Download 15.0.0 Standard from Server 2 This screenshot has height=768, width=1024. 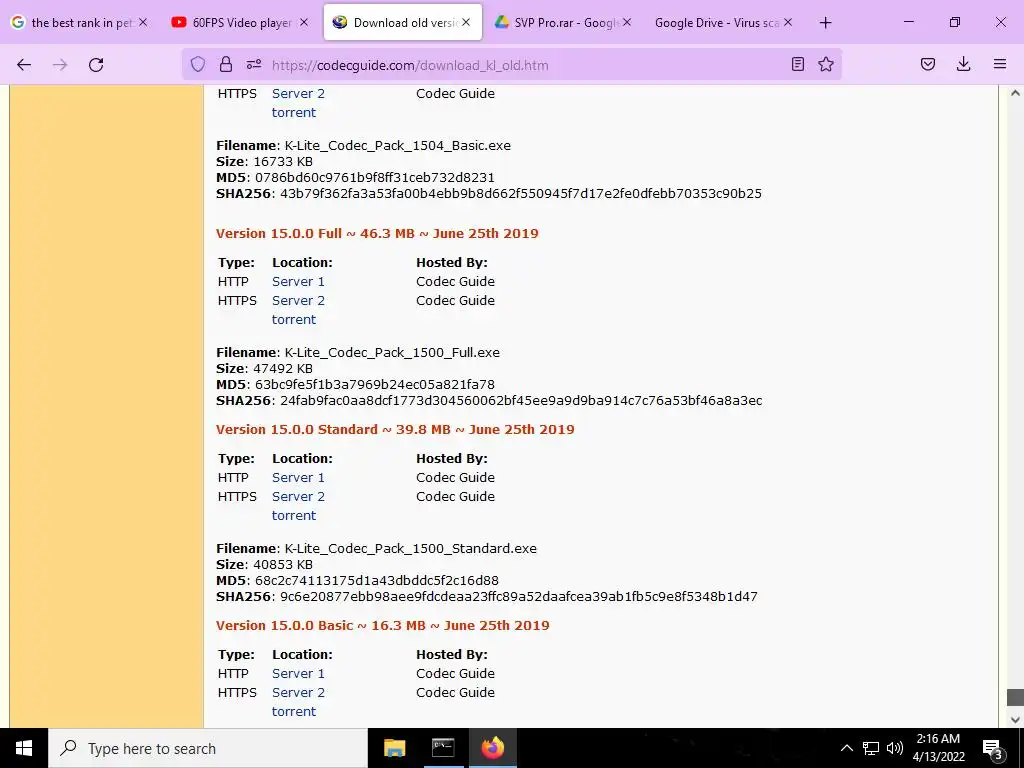(x=298, y=496)
